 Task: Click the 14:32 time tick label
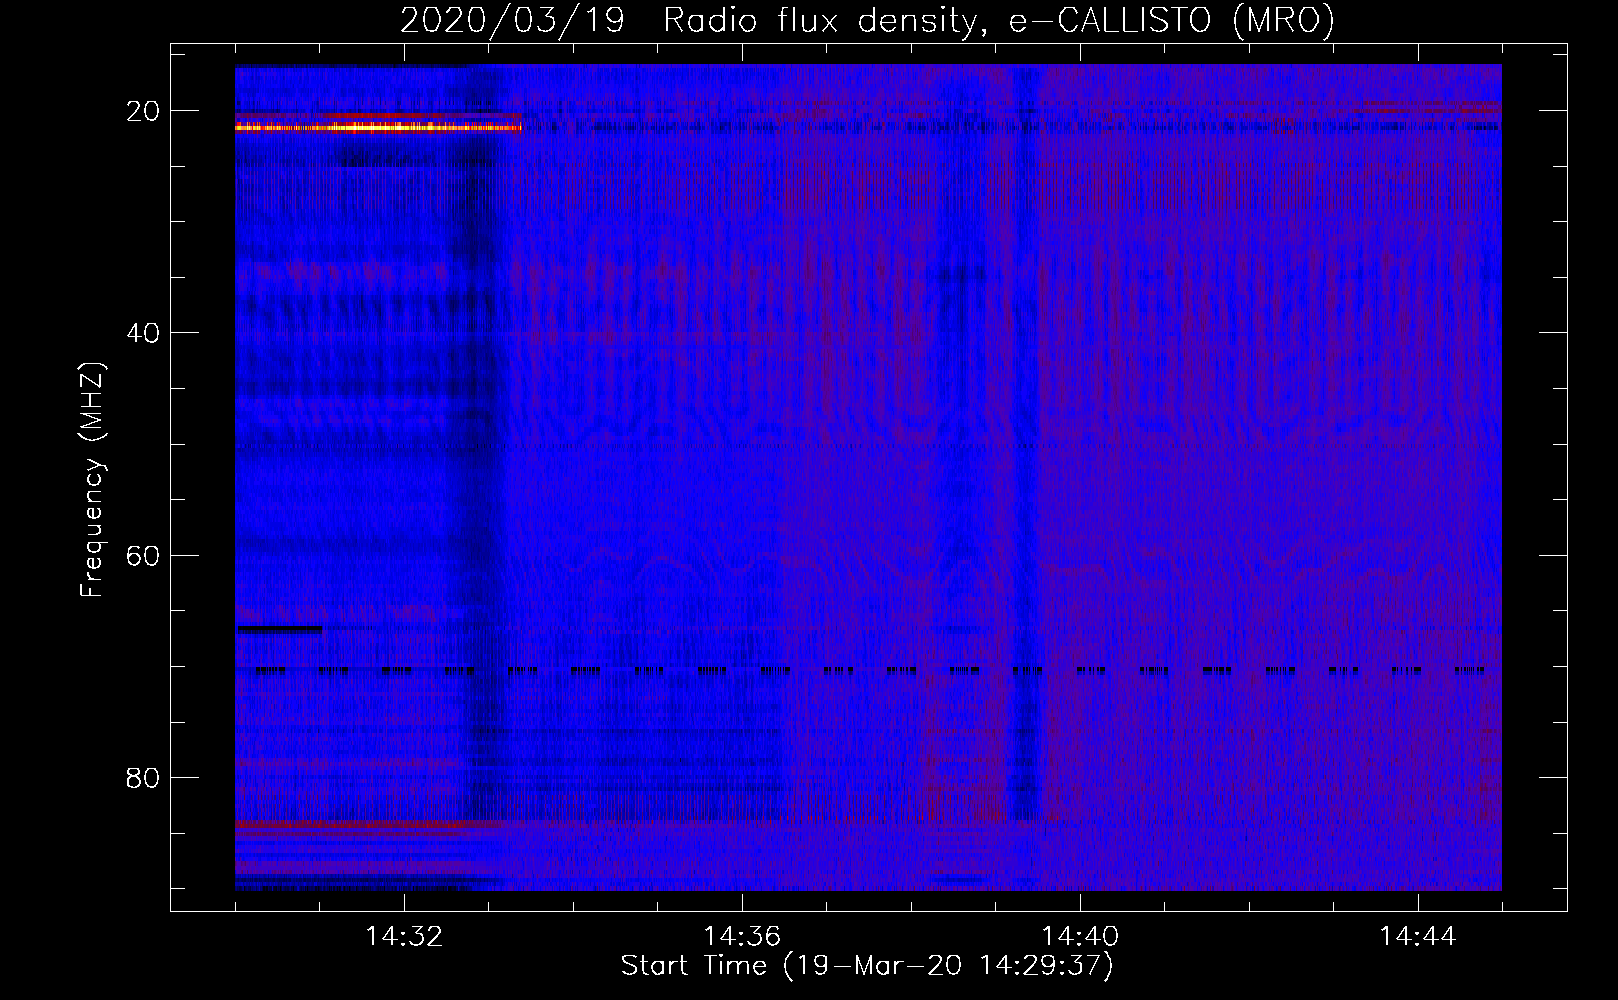[x=404, y=937]
